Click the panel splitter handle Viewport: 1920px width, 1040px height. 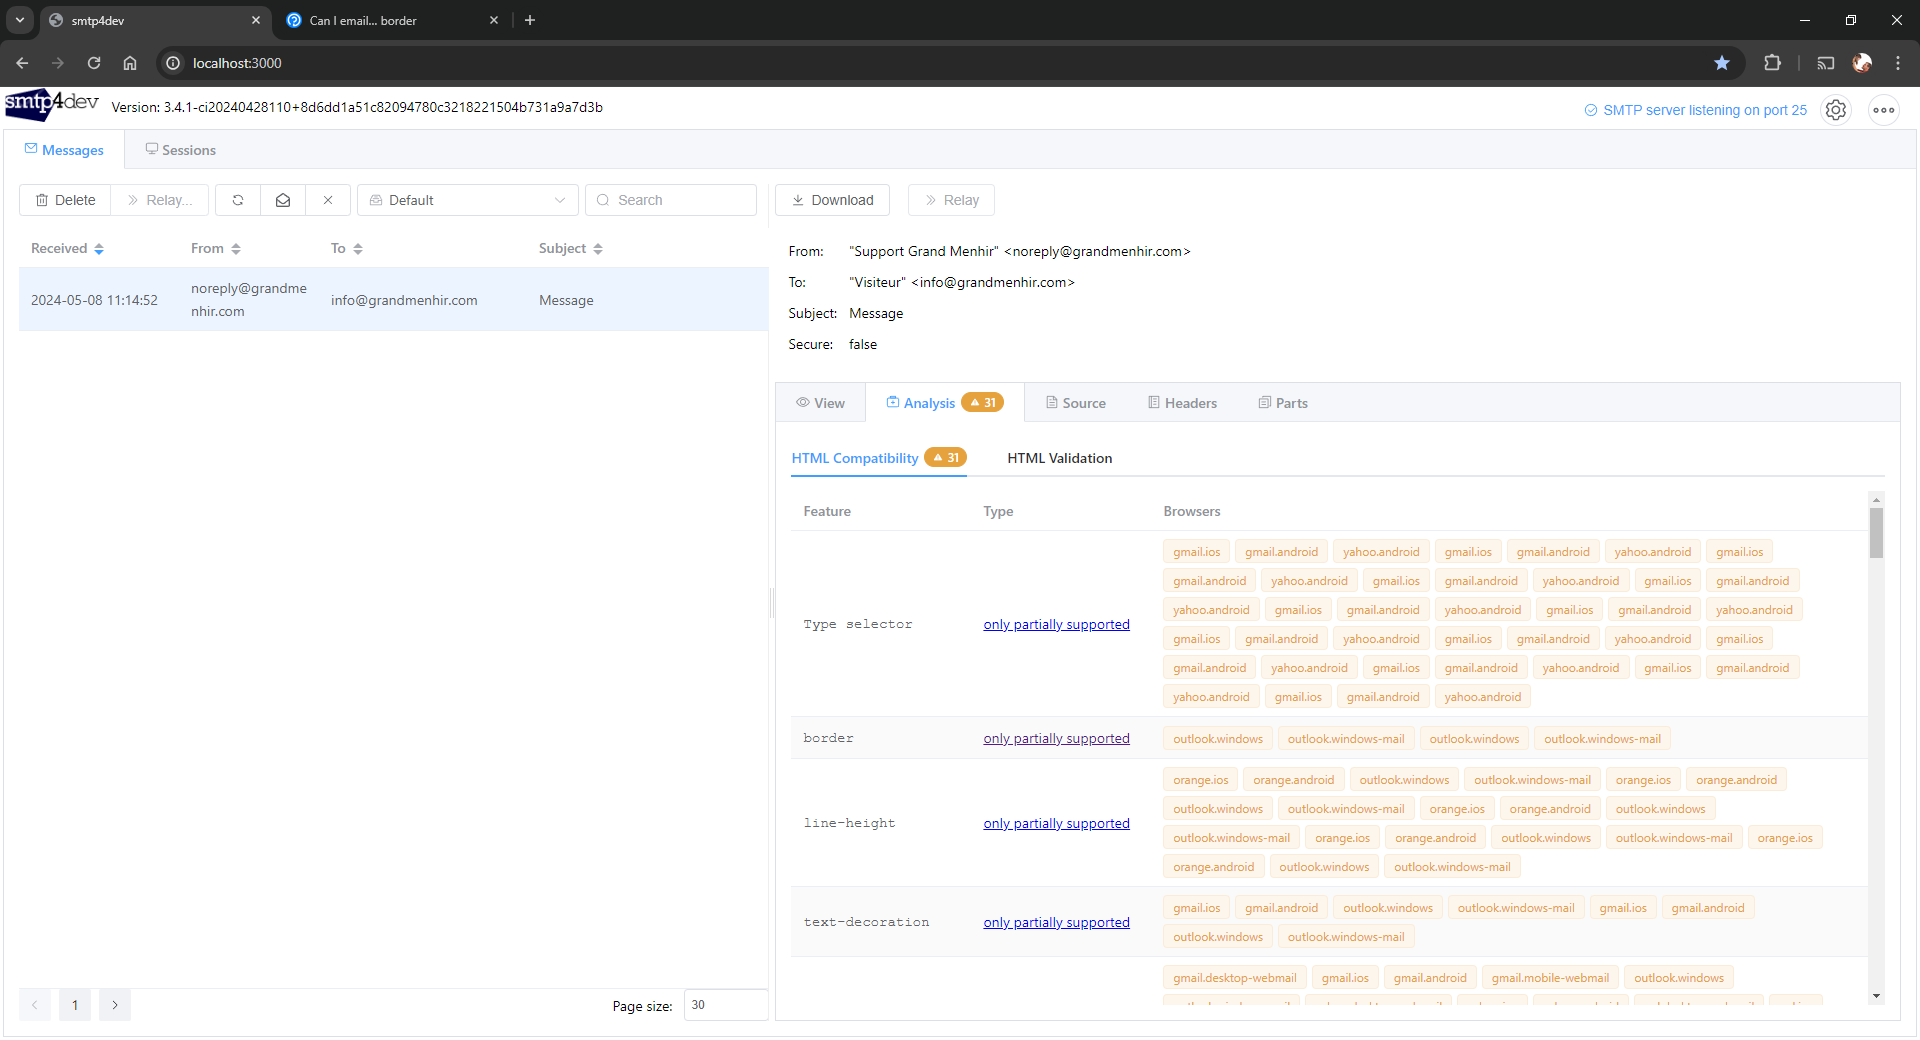[771, 603]
